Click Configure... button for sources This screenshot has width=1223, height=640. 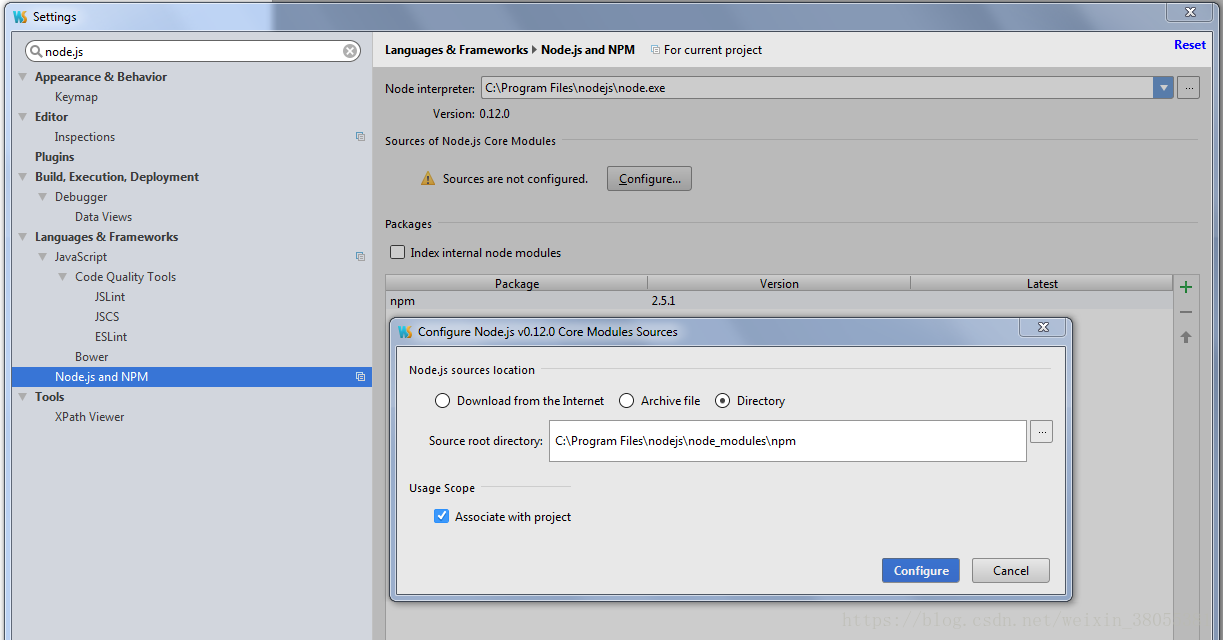click(649, 179)
